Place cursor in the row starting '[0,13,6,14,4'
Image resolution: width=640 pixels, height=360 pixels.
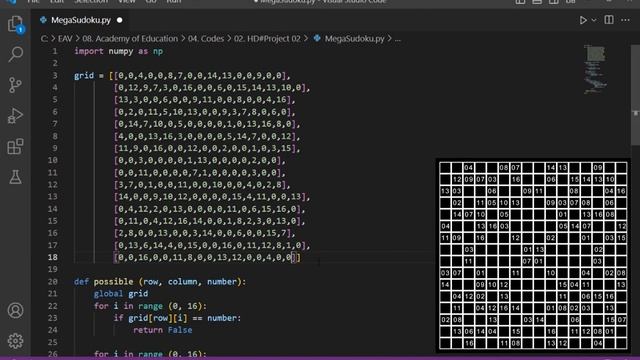coord(212,245)
